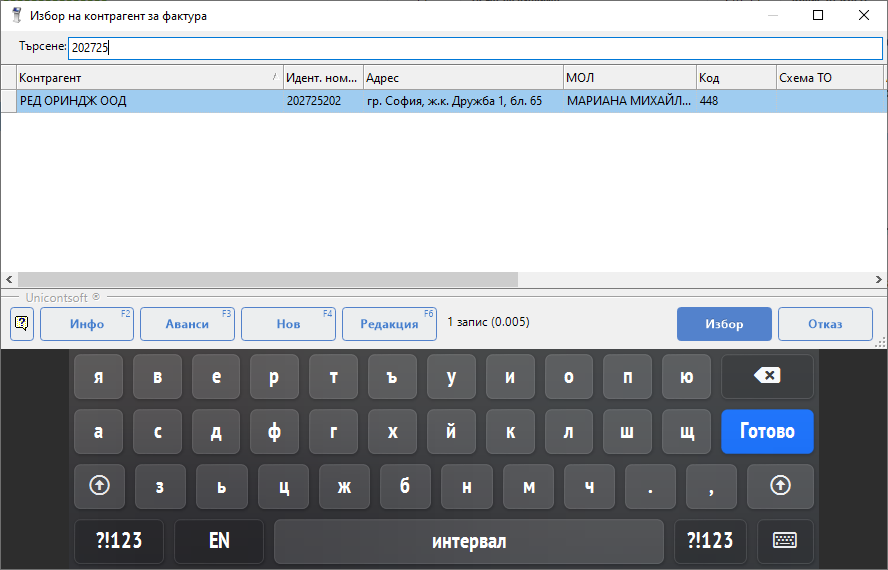The image size is (888, 570).
Task: Cancel dialog with Отказ button
Action: [x=825, y=324]
